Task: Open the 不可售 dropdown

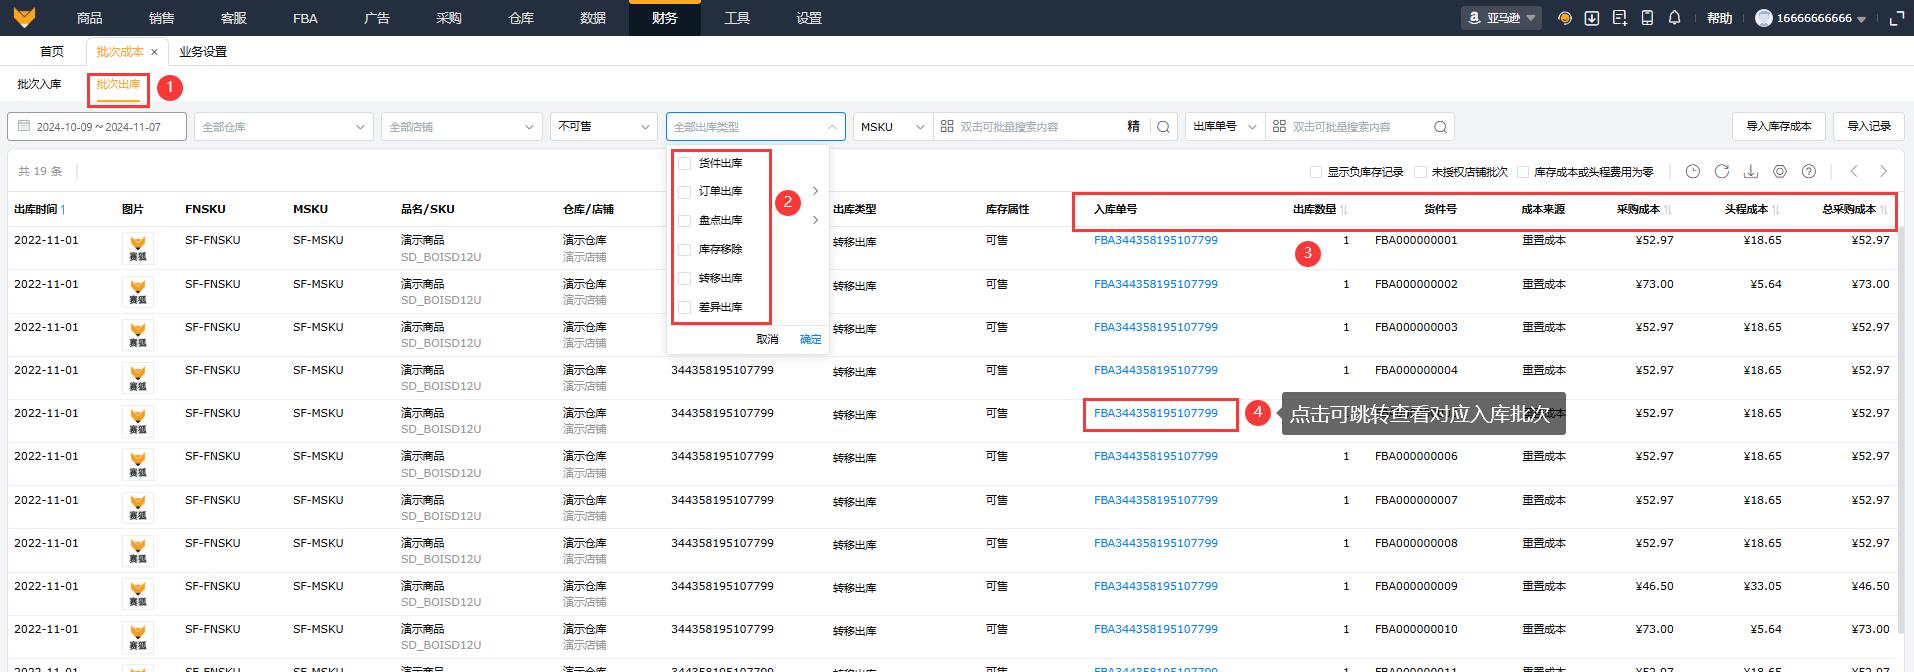Action: point(603,127)
